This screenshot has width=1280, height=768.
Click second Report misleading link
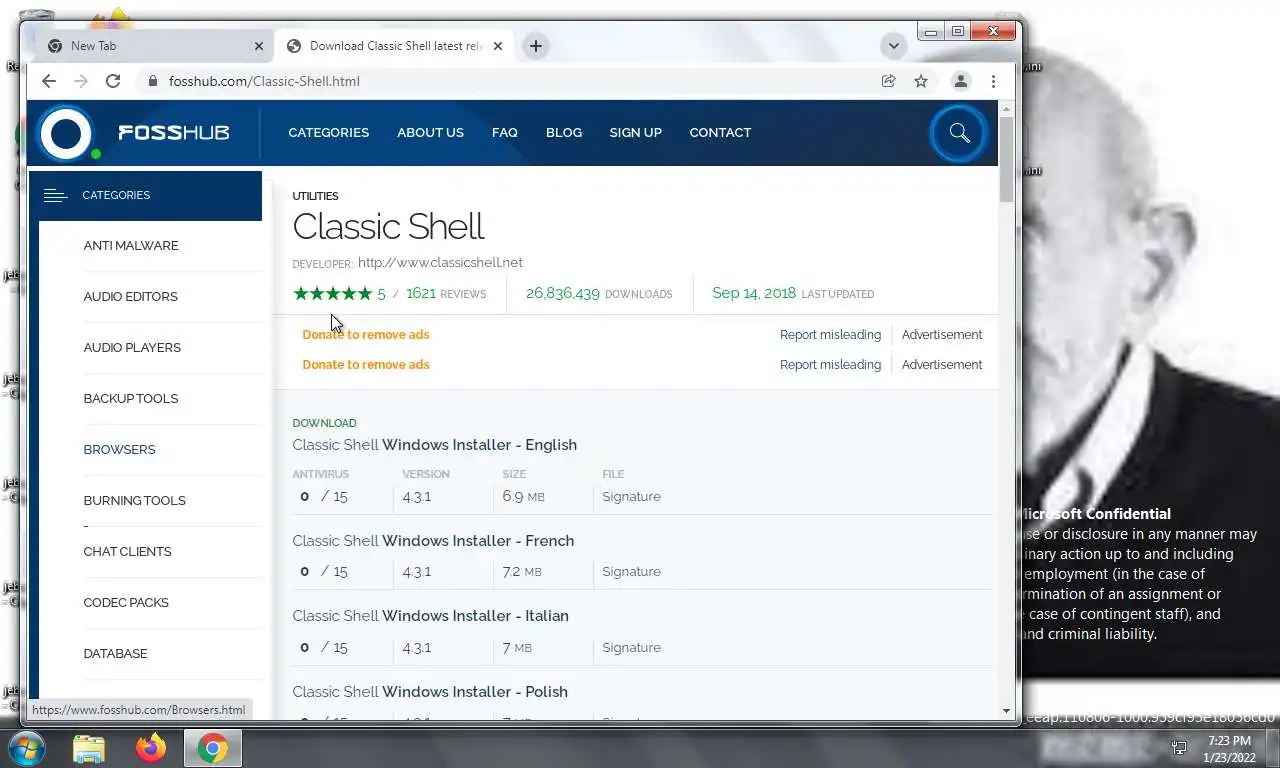[830, 364]
